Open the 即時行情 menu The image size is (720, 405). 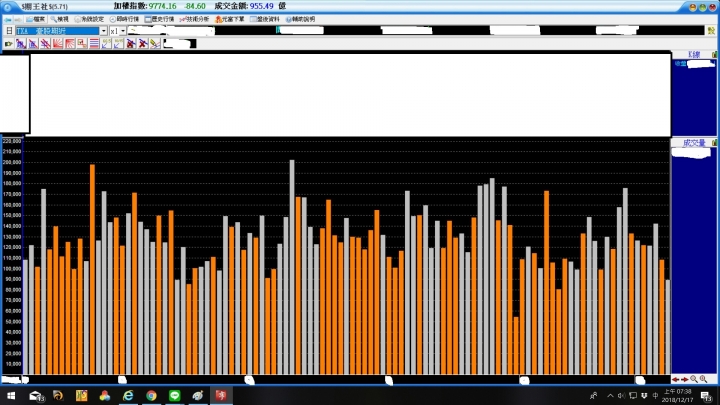coord(124,19)
